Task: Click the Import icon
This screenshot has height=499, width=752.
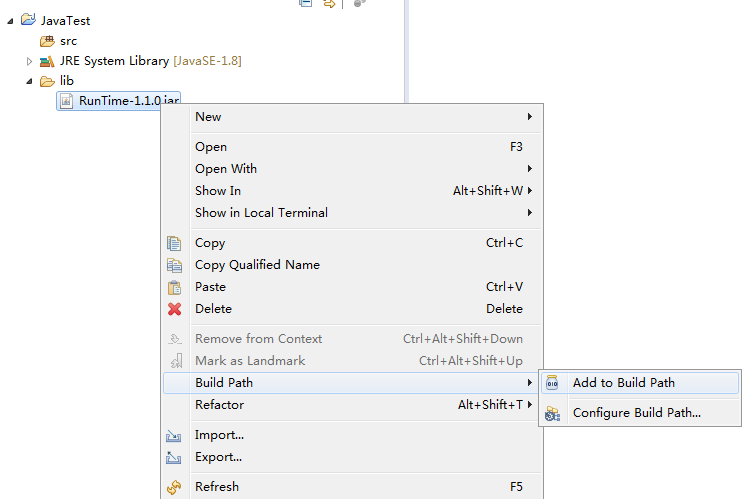Action: pos(174,436)
